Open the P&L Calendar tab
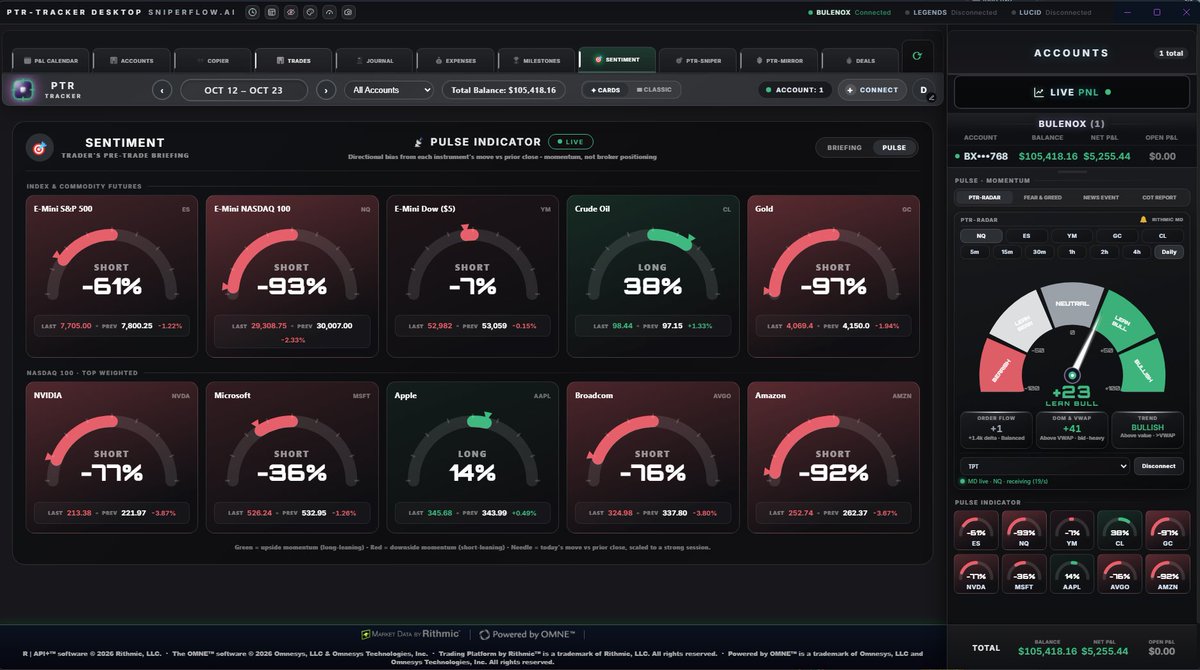Viewport: 1200px width, 670px height. tap(52, 60)
